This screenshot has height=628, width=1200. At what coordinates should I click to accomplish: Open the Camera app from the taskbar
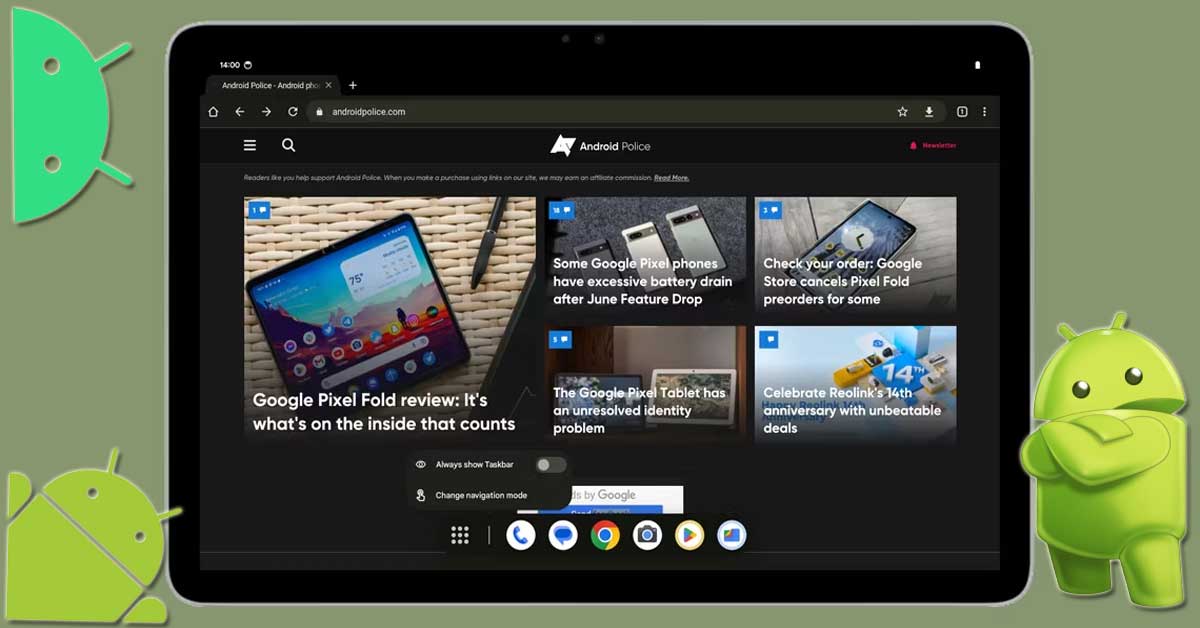(x=648, y=535)
